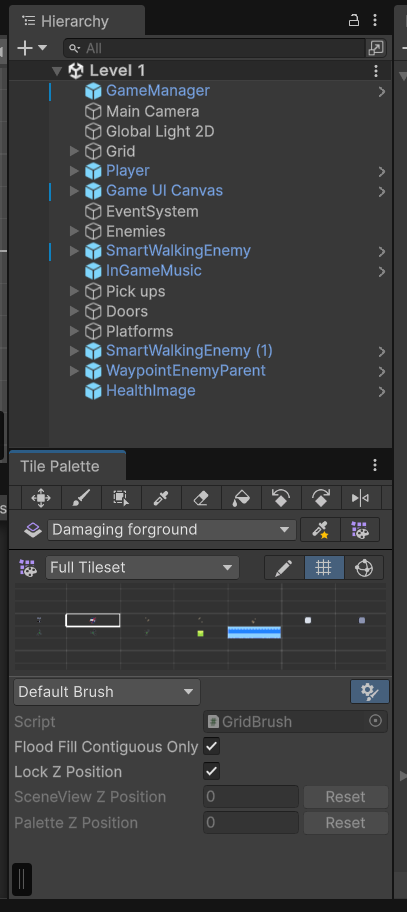Open the Damaging forground tilemap dropdown
This screenshot has height=912, width=407.
(172, 530)
